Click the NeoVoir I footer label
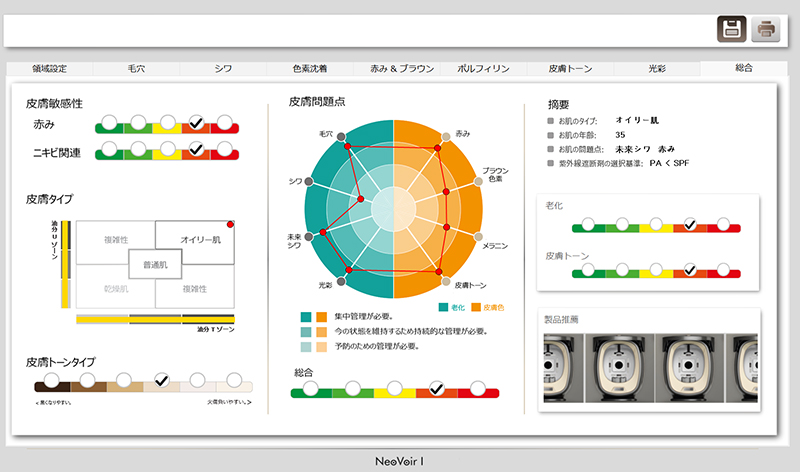 point(399,461)
